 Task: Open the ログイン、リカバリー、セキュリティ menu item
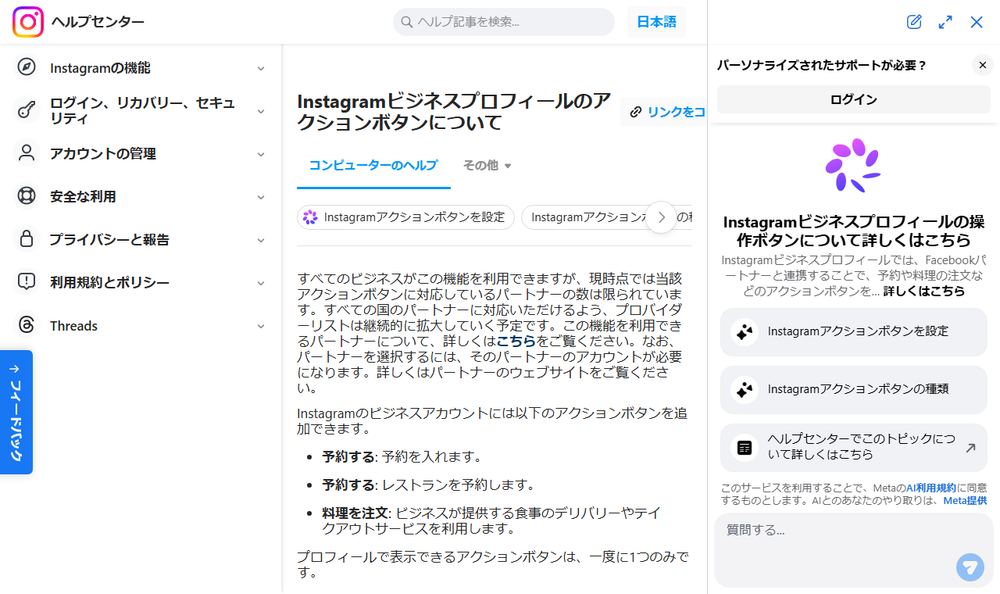pos(140,110)
